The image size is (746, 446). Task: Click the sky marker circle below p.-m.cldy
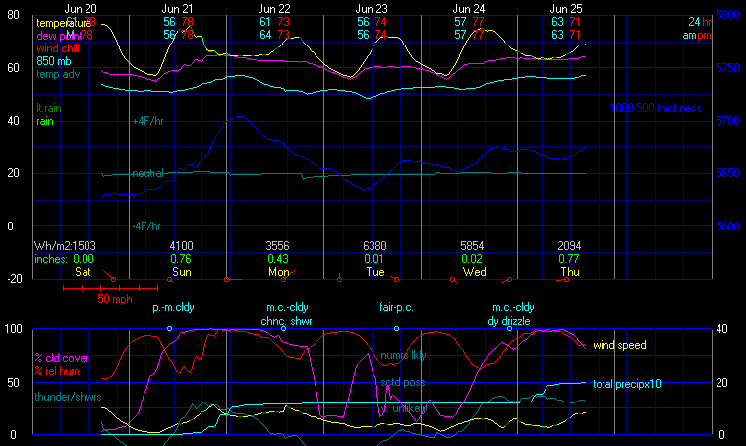click(x=169, y=328)
